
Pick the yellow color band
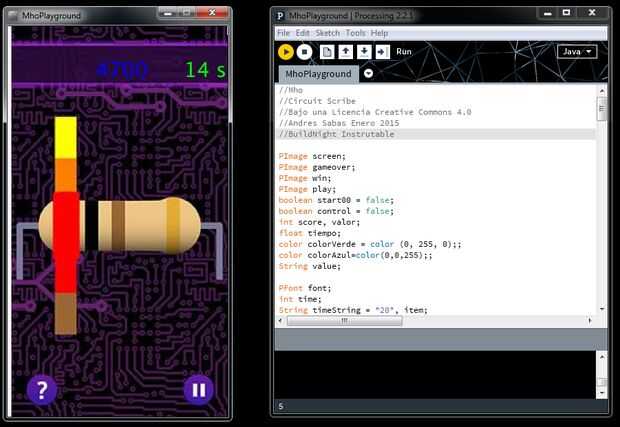pyautogui.click(x=66, y=138)
